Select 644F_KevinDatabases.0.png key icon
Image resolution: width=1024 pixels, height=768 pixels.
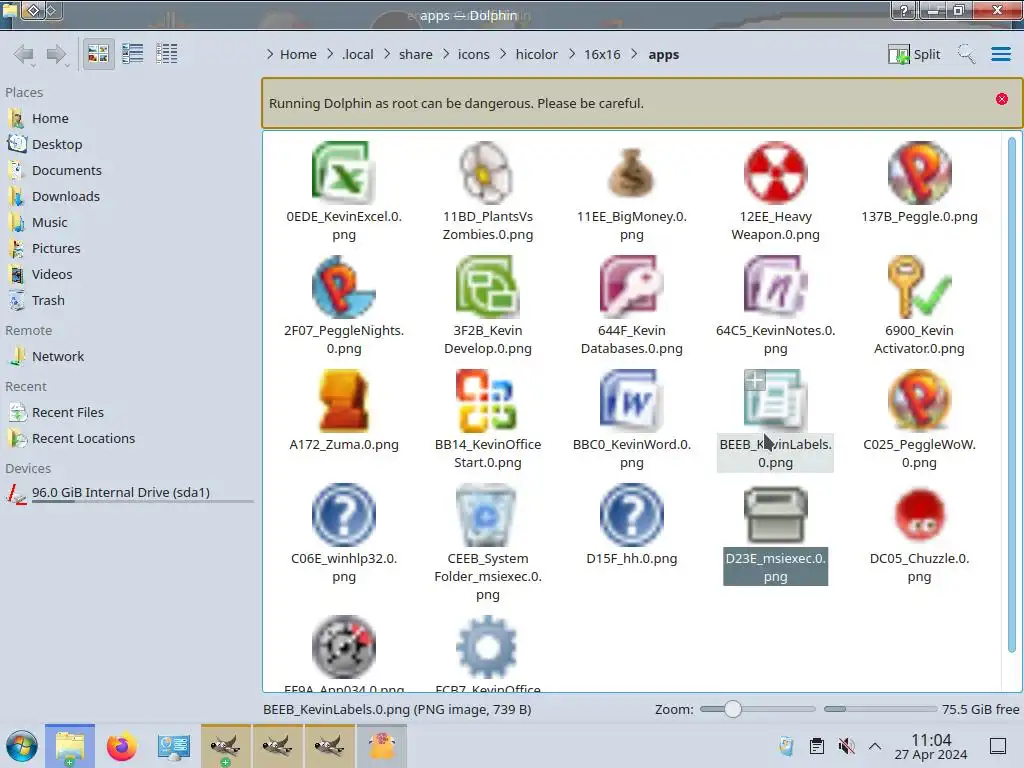pos(631,287)
